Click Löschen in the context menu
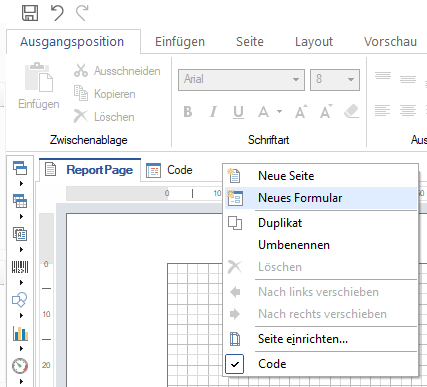Screen dimensions: 427x387 (321, 267)
